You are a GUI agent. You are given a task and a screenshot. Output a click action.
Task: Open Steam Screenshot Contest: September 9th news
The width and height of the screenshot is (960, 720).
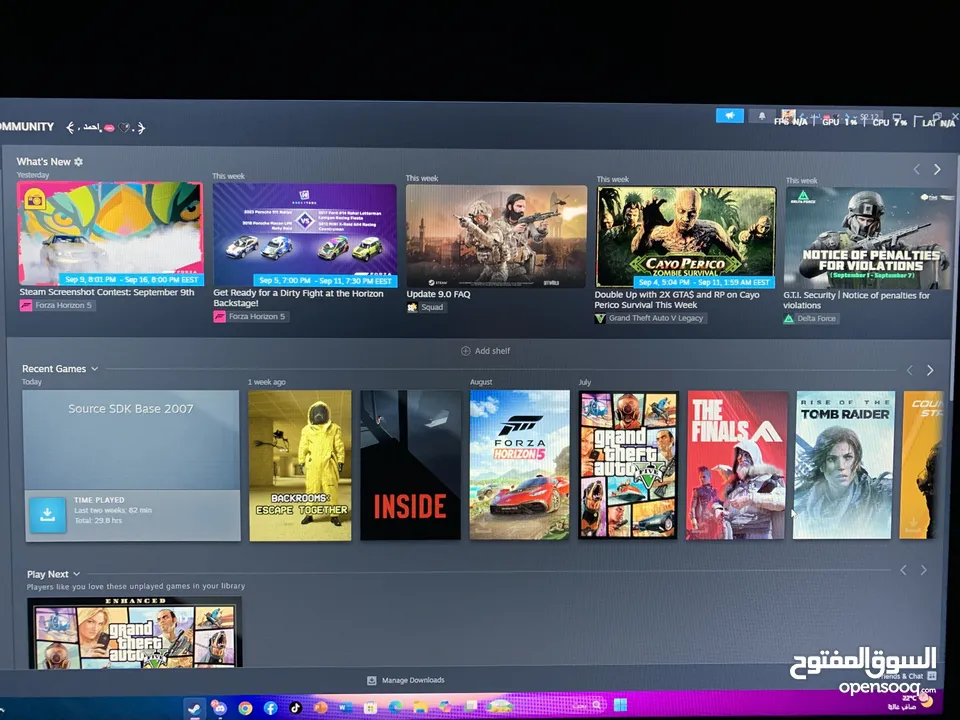pos(107,292)
